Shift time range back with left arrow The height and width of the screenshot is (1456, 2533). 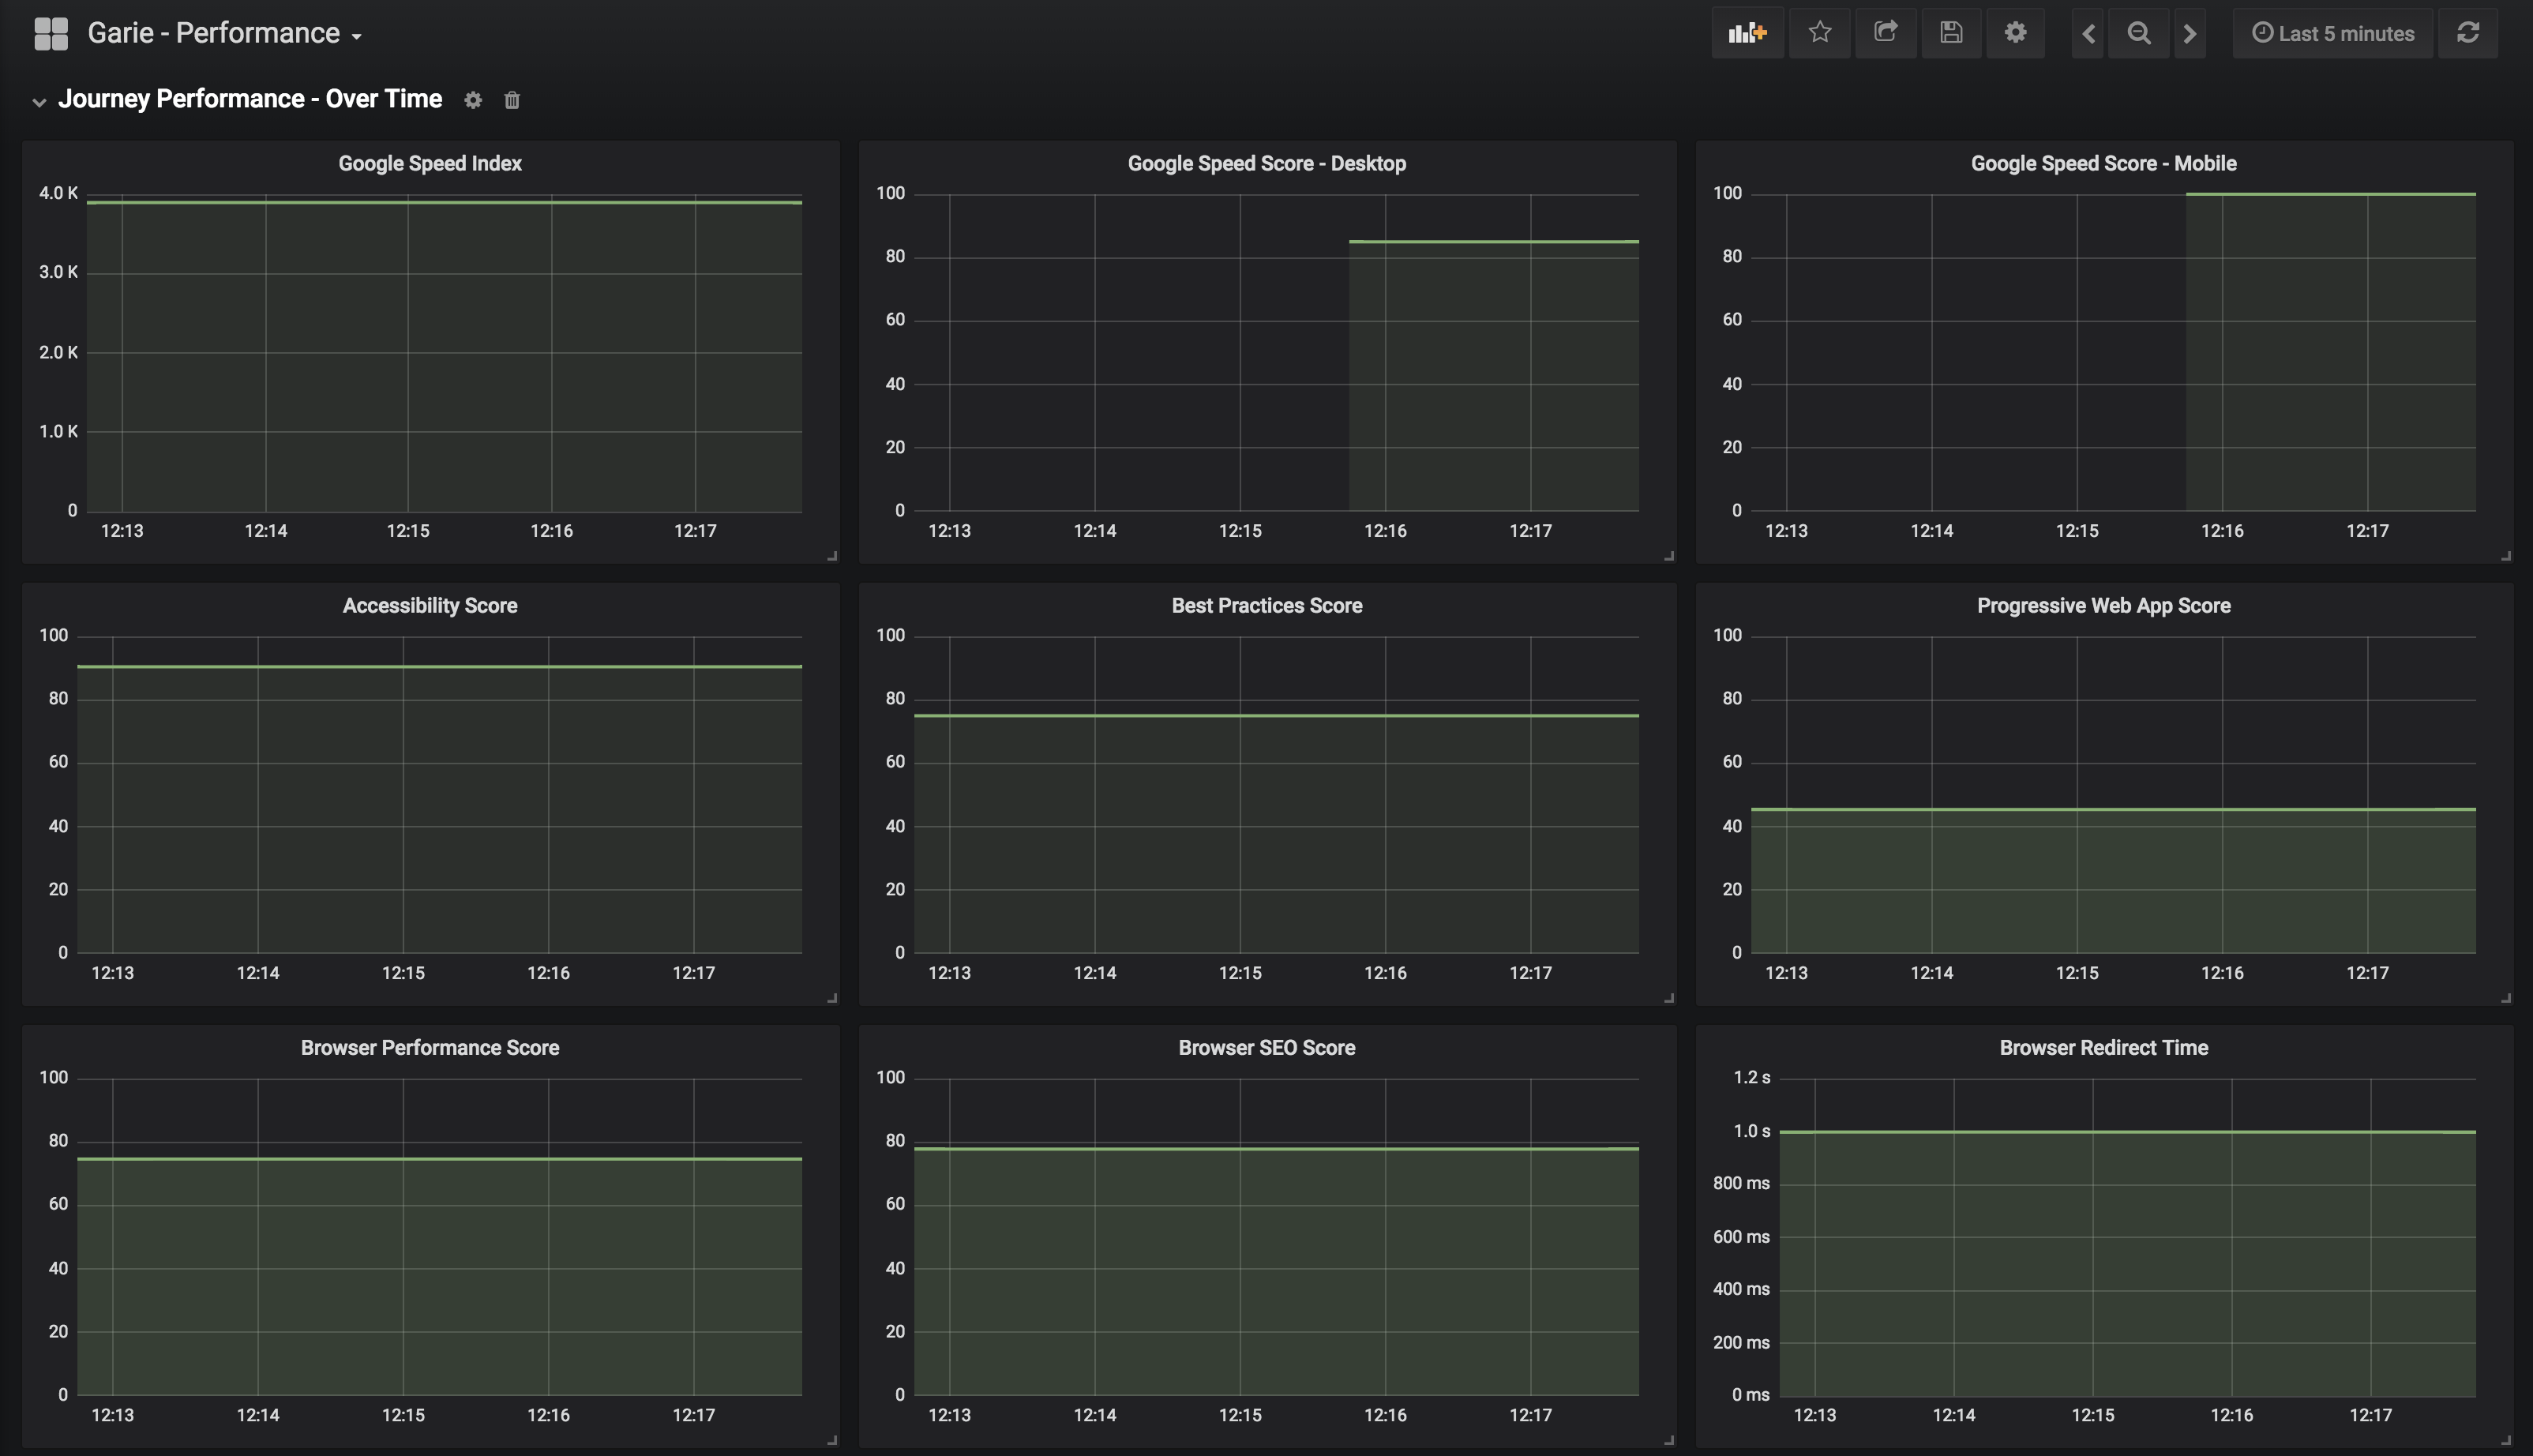click(x=2088, y=34)
